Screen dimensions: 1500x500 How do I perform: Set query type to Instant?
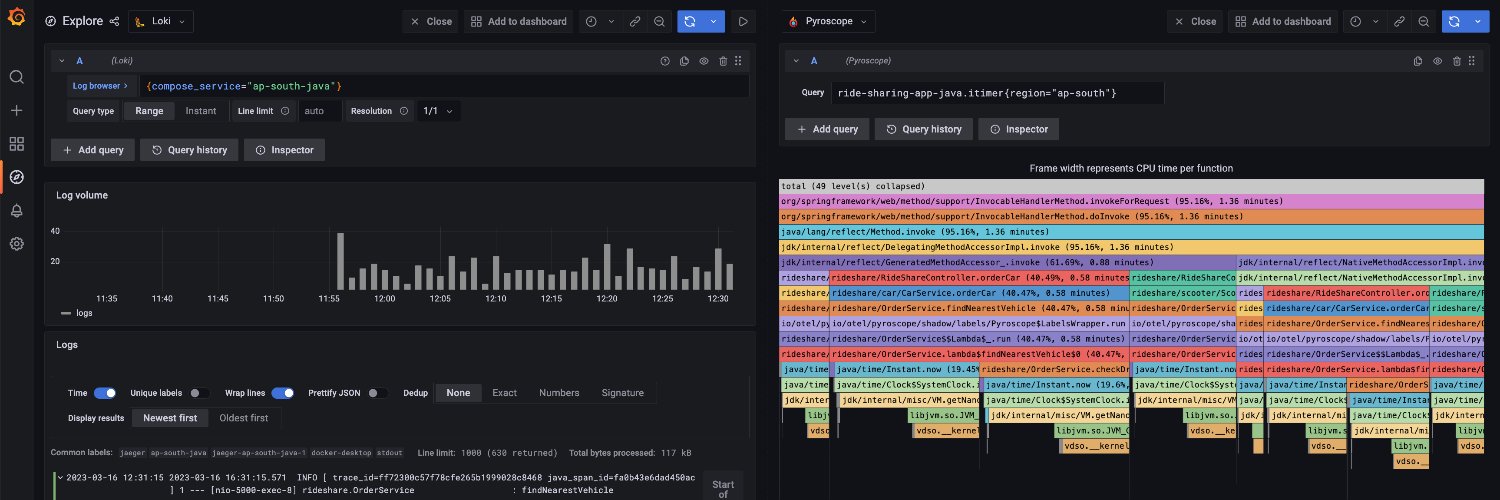pos(201,111)
